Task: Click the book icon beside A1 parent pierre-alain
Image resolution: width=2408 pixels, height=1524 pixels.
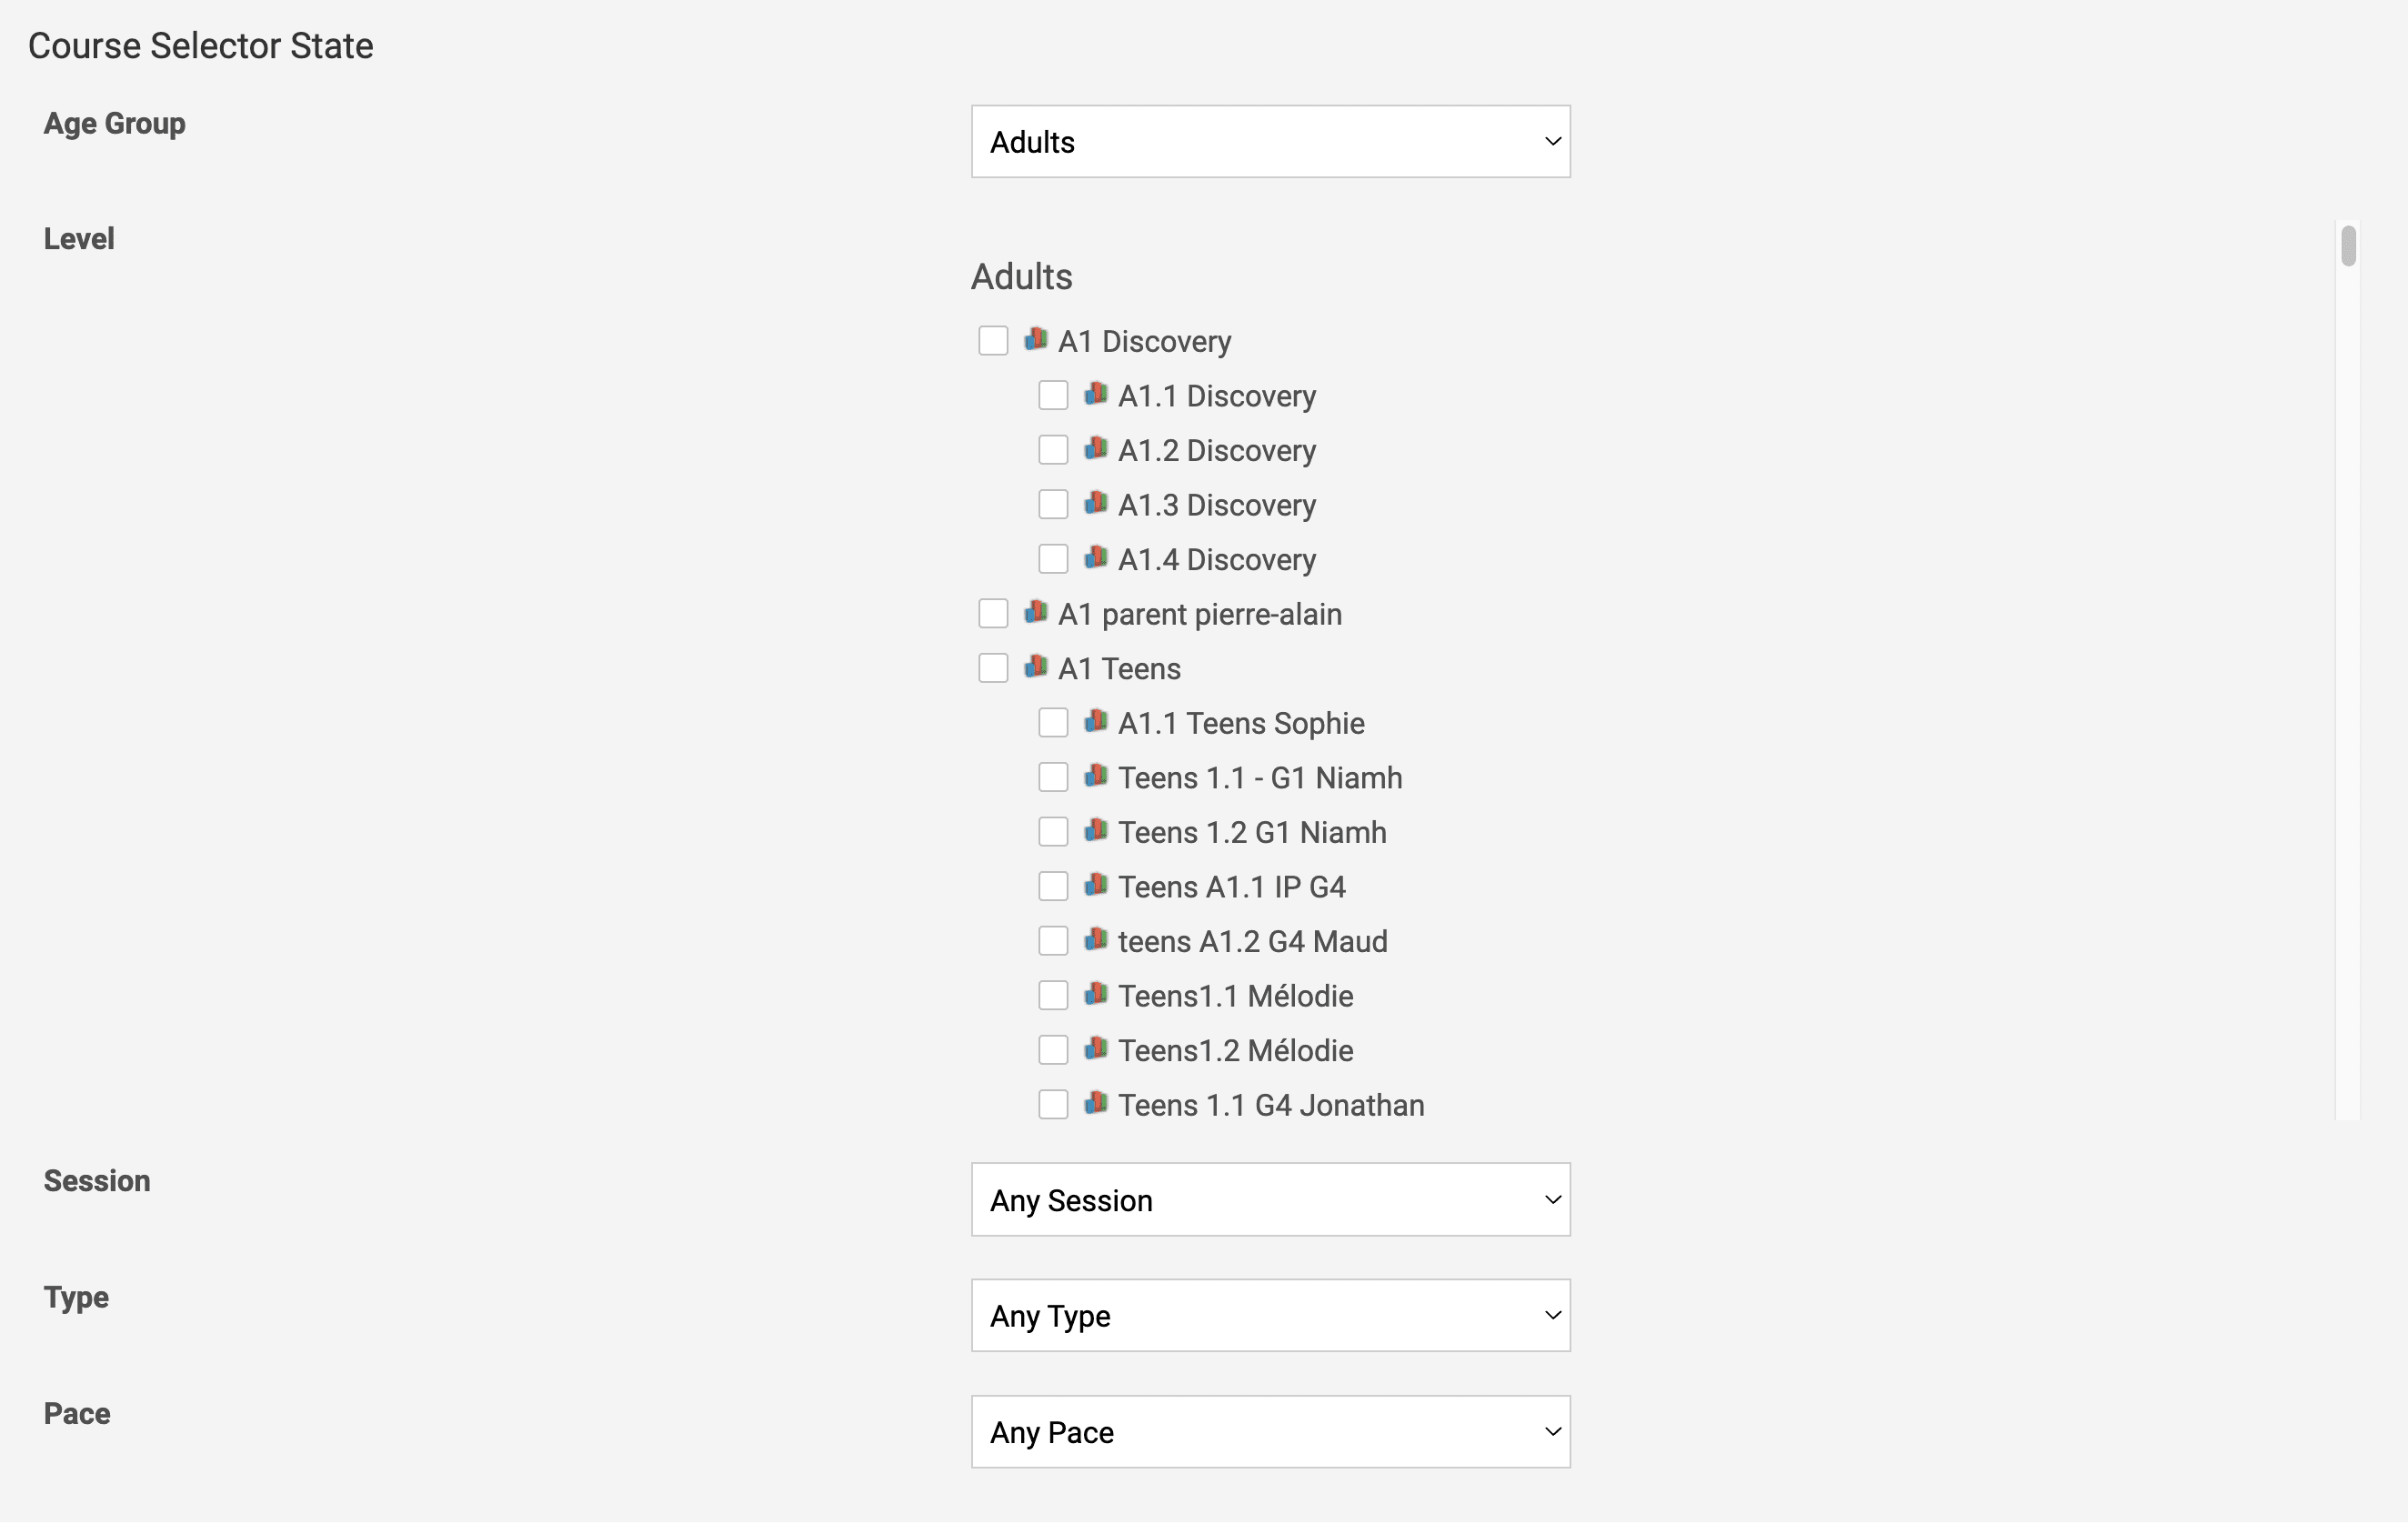Action: (x=1036, y=612)
